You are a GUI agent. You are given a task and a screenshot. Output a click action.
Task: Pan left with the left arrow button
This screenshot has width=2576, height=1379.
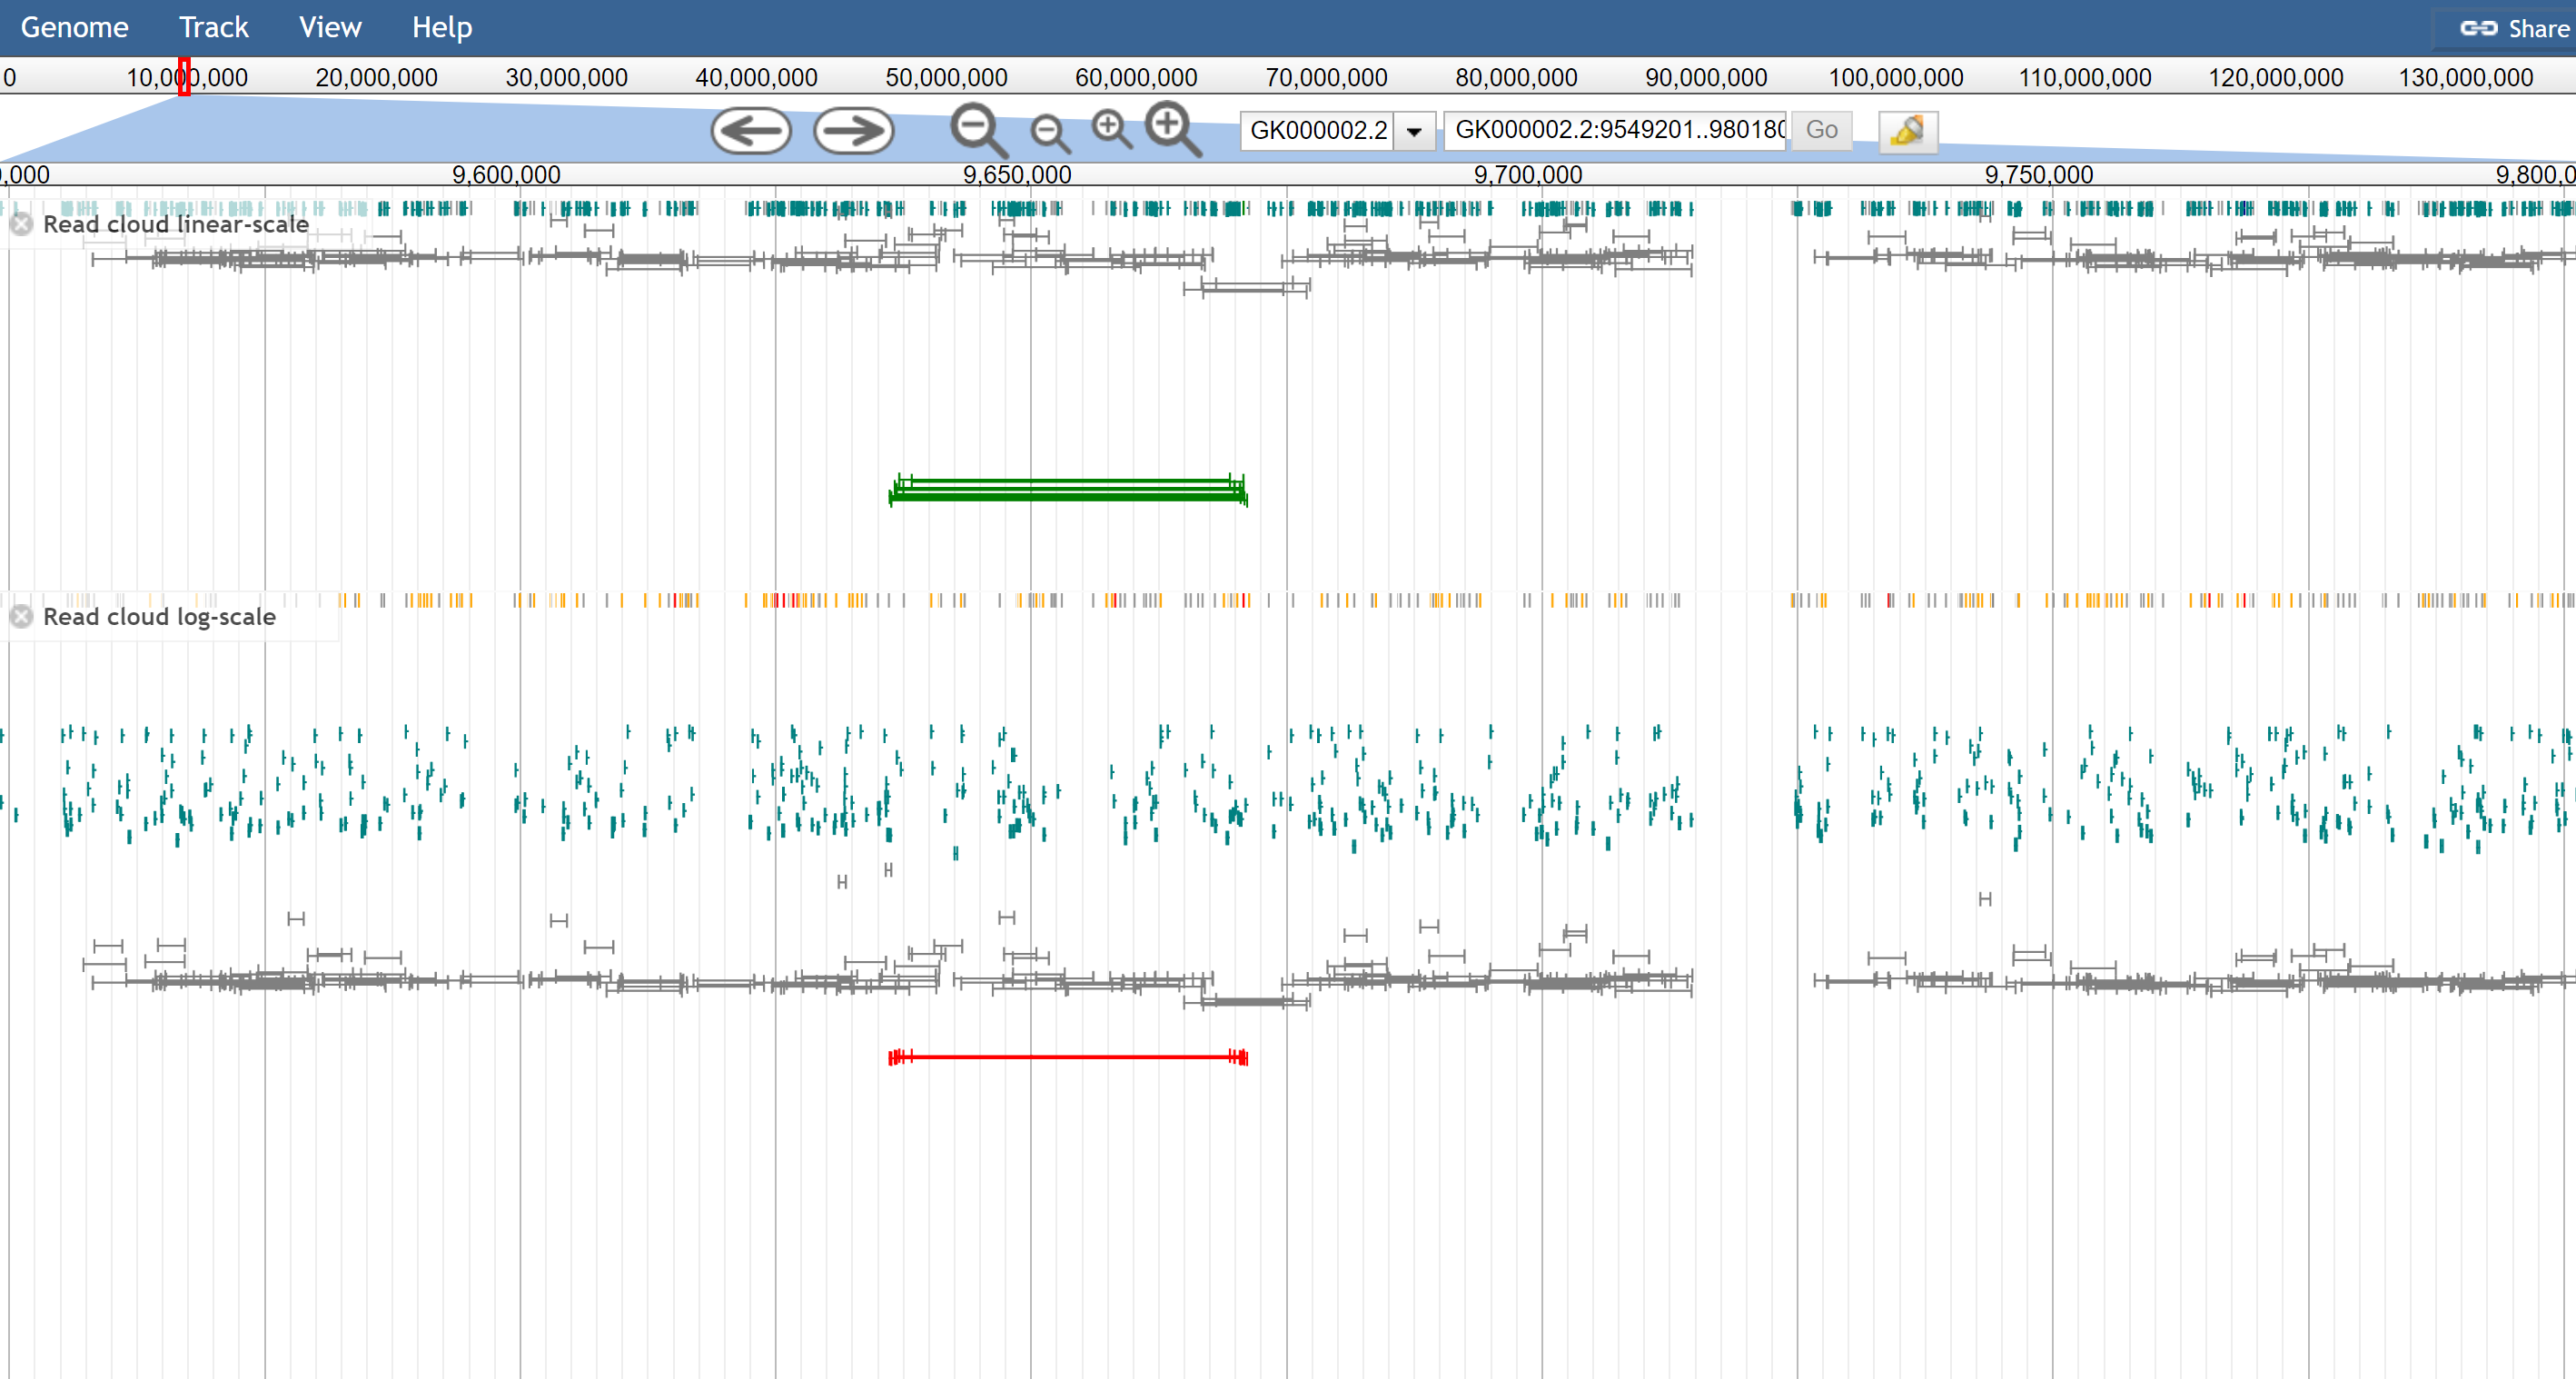pyautogui.click(x=751, y=130)
